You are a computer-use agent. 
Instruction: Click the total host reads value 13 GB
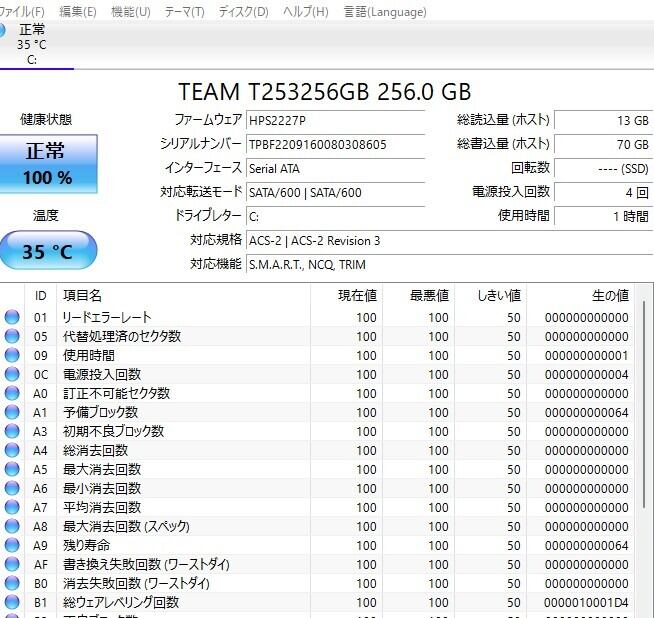point(603,121)
